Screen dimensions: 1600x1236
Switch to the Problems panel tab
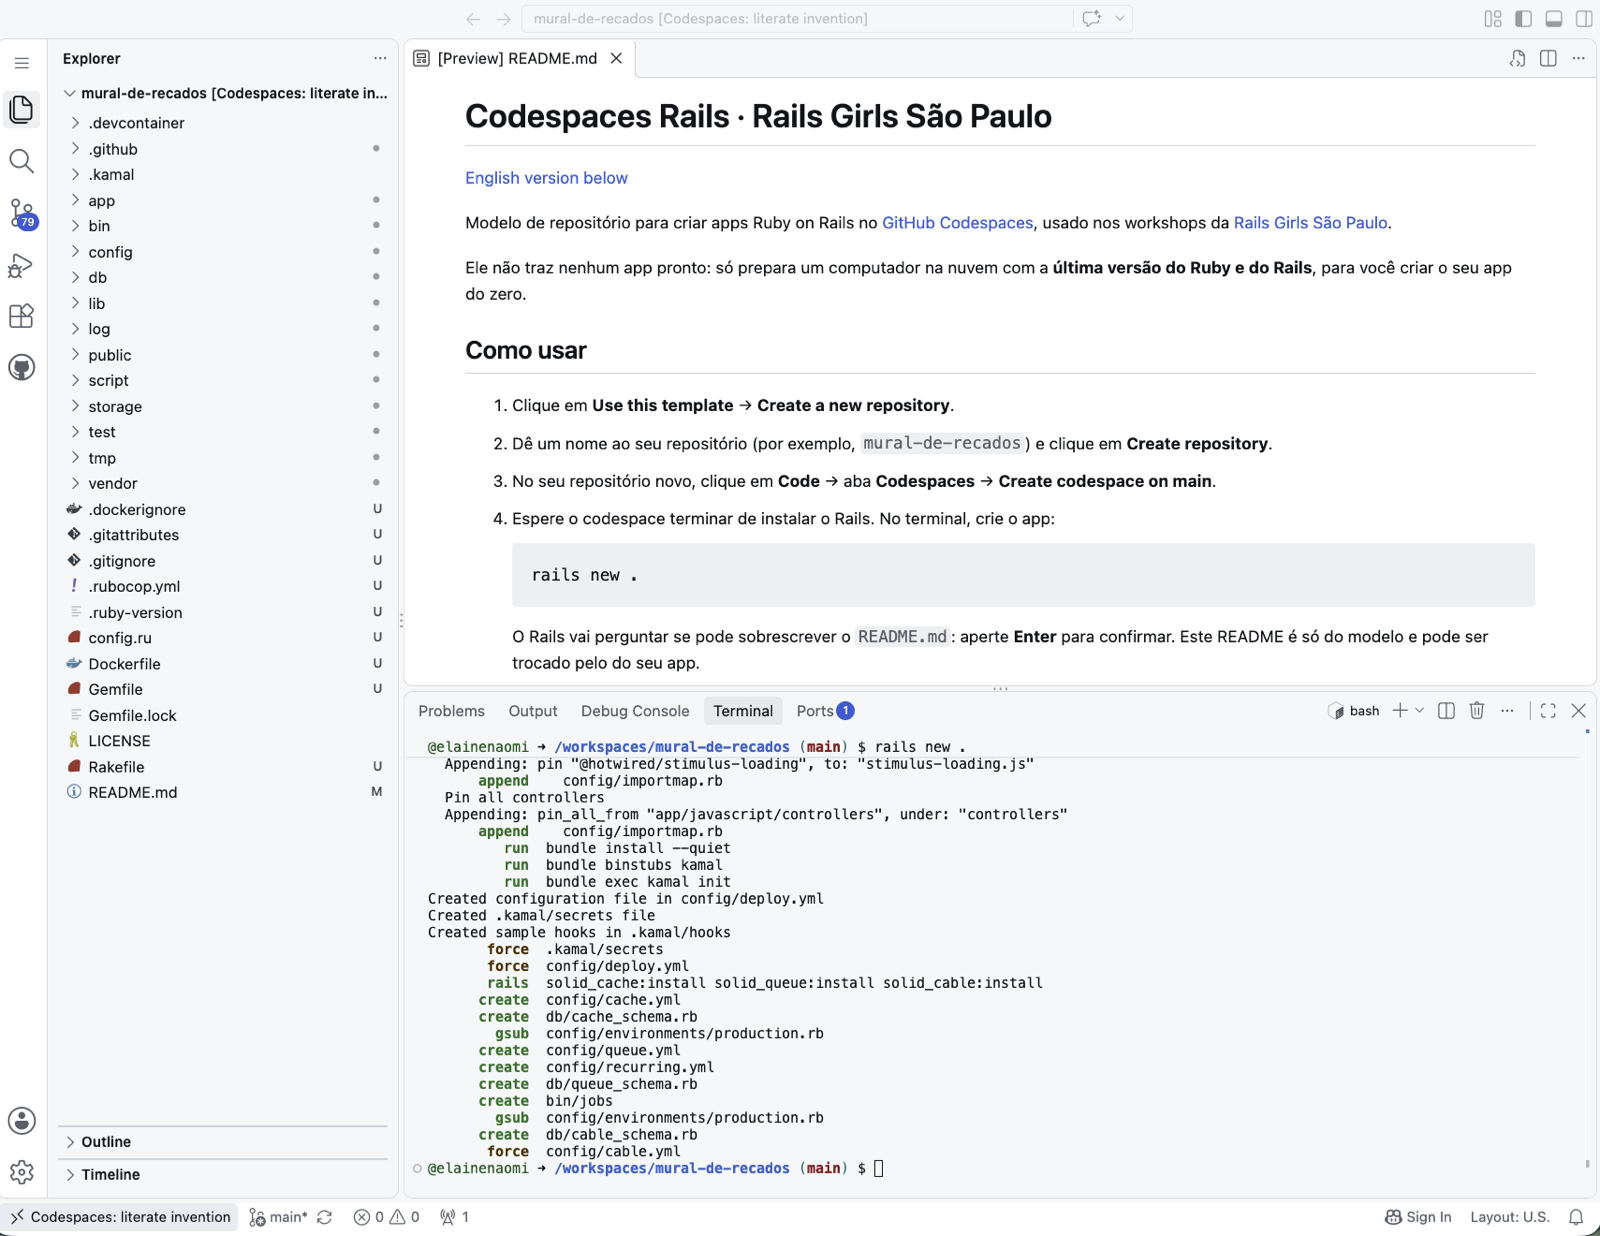click(x=451, y=711)
